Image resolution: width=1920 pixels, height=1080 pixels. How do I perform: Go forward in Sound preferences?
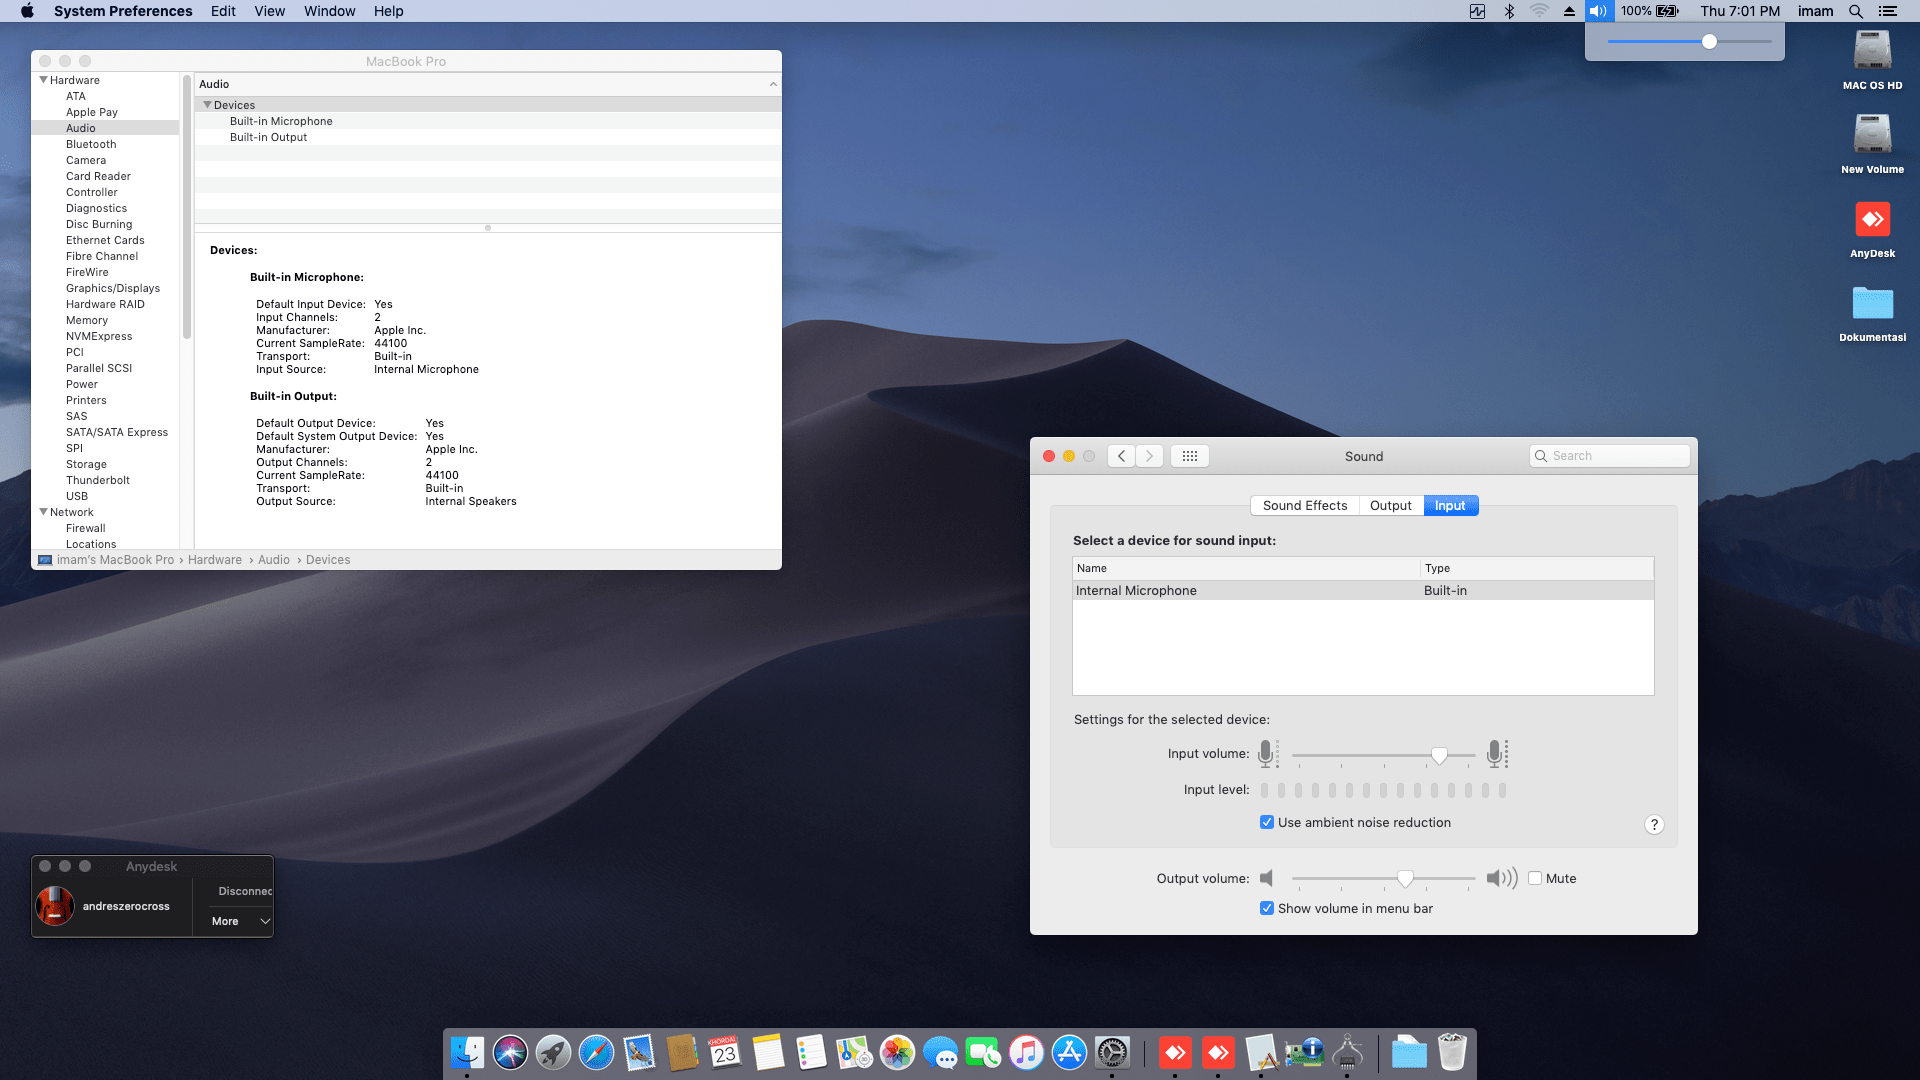click(1149, 456)
